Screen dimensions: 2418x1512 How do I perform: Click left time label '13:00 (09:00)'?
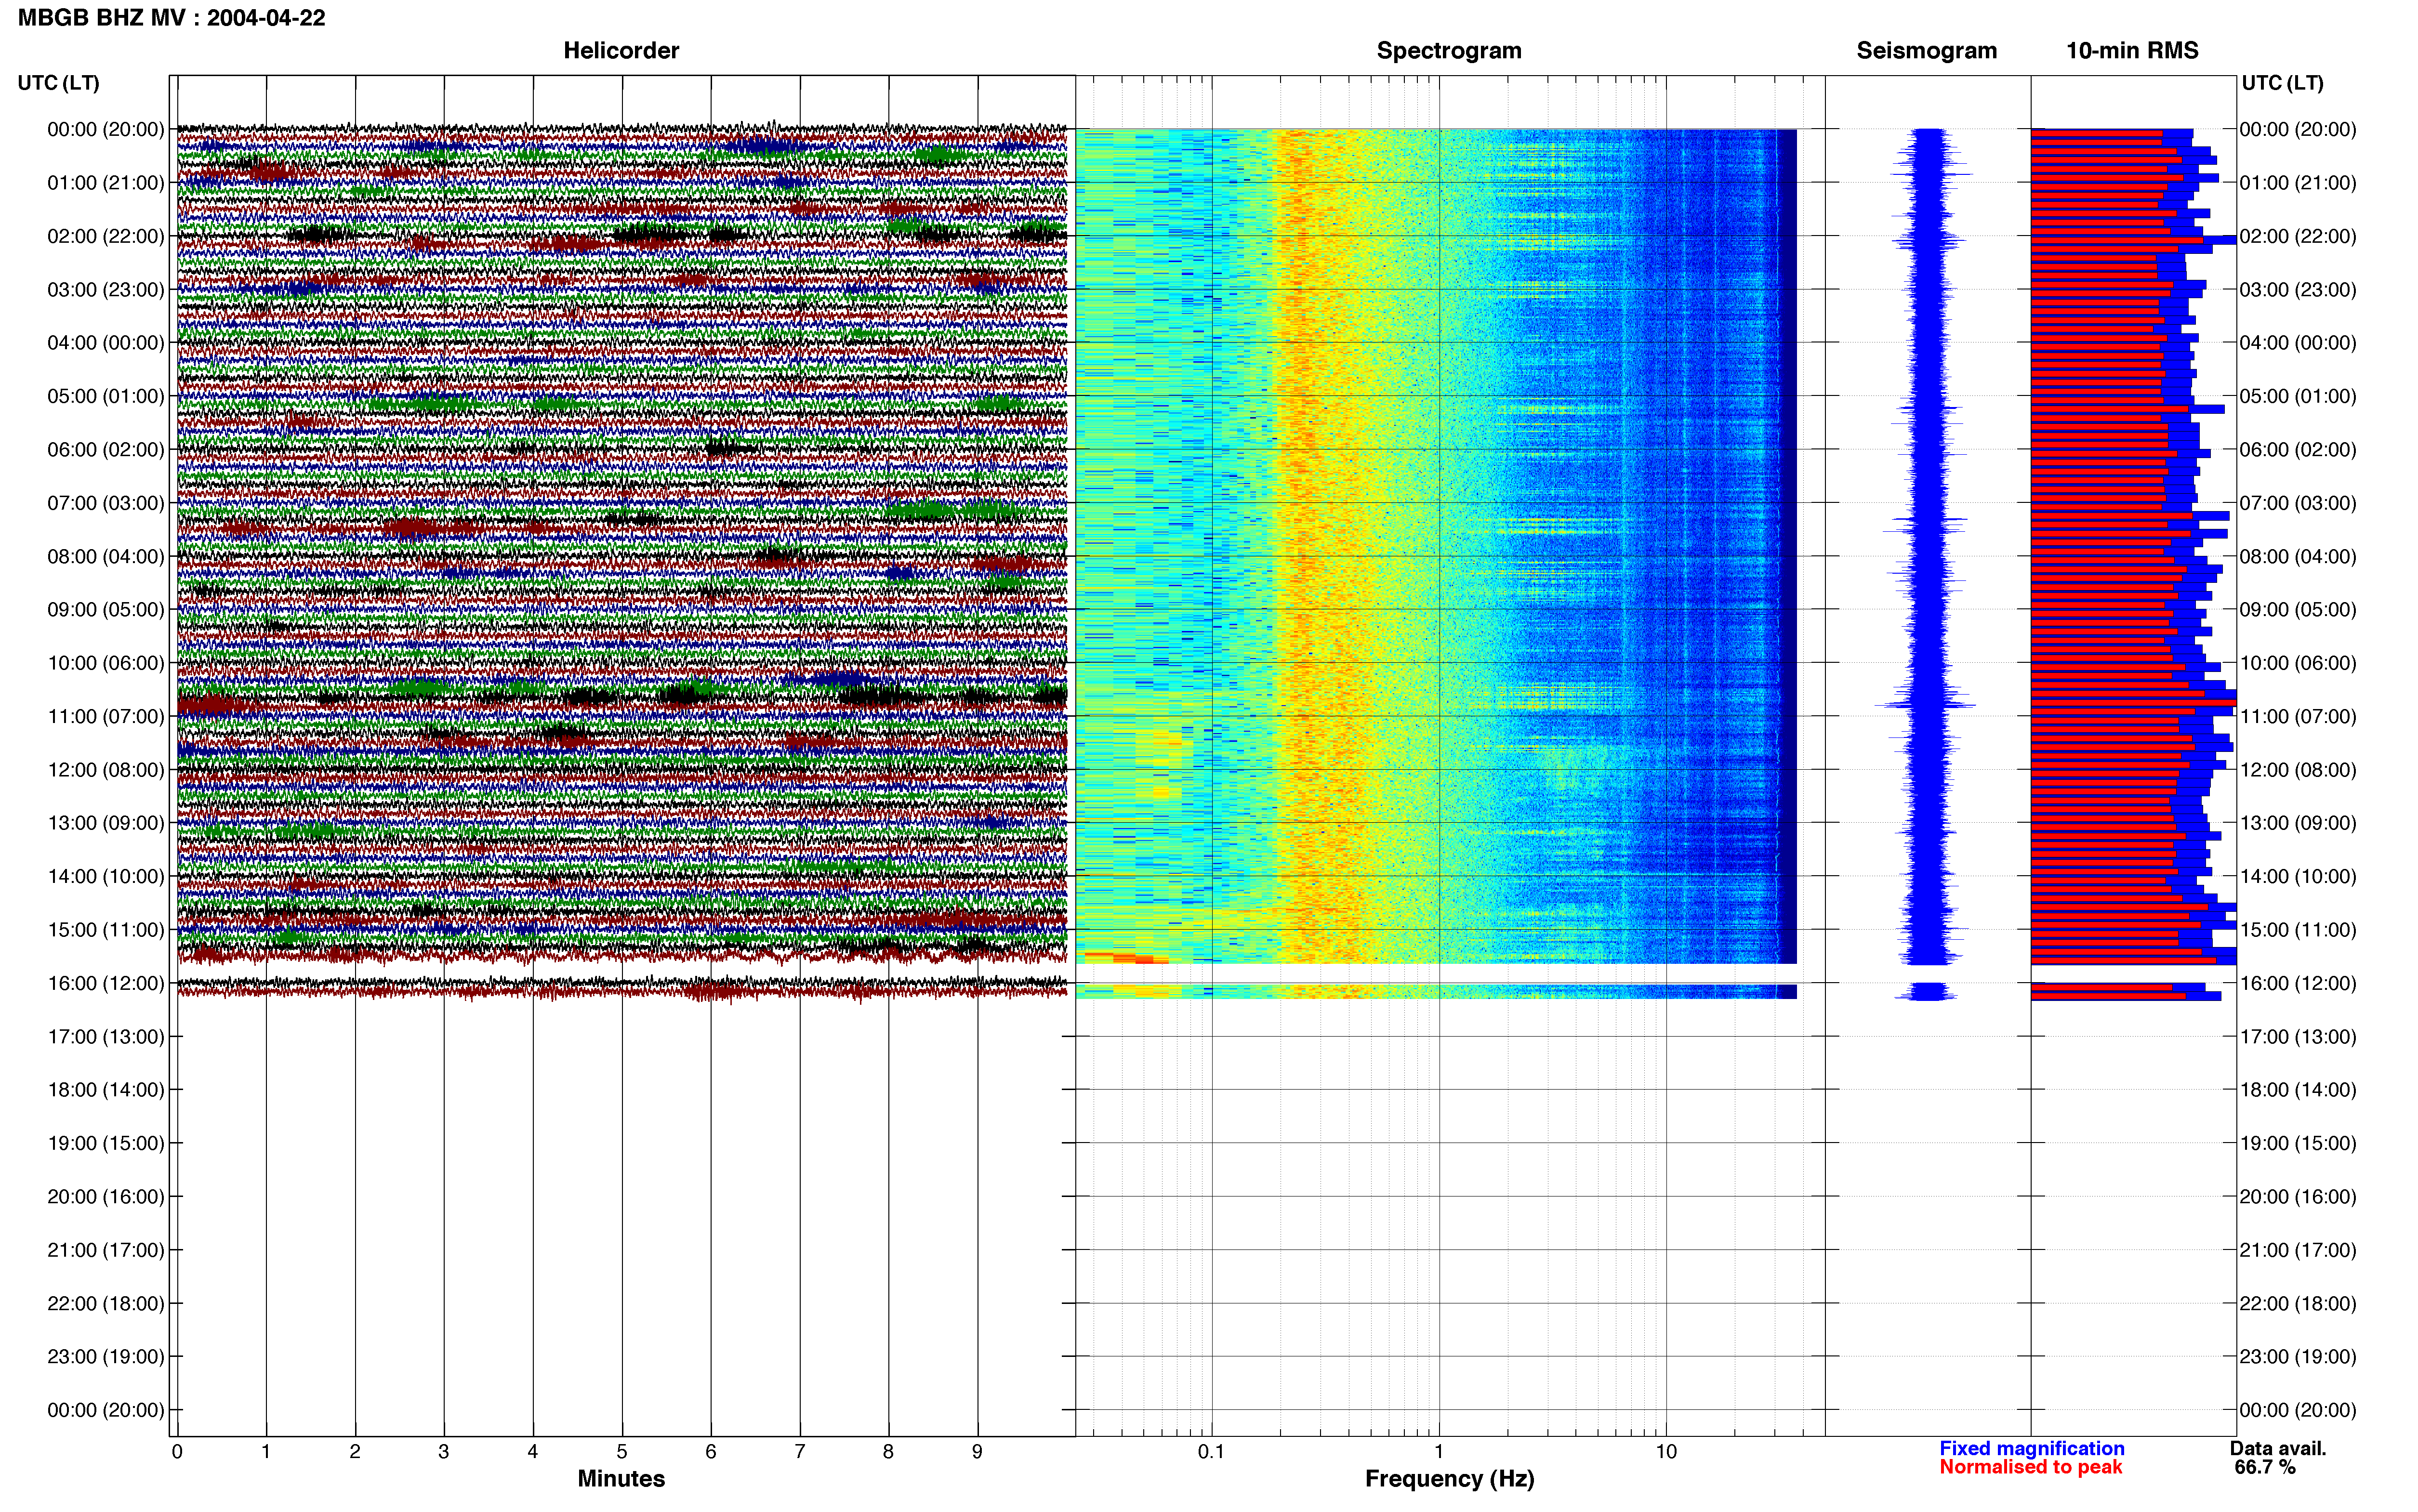(106, 823)
